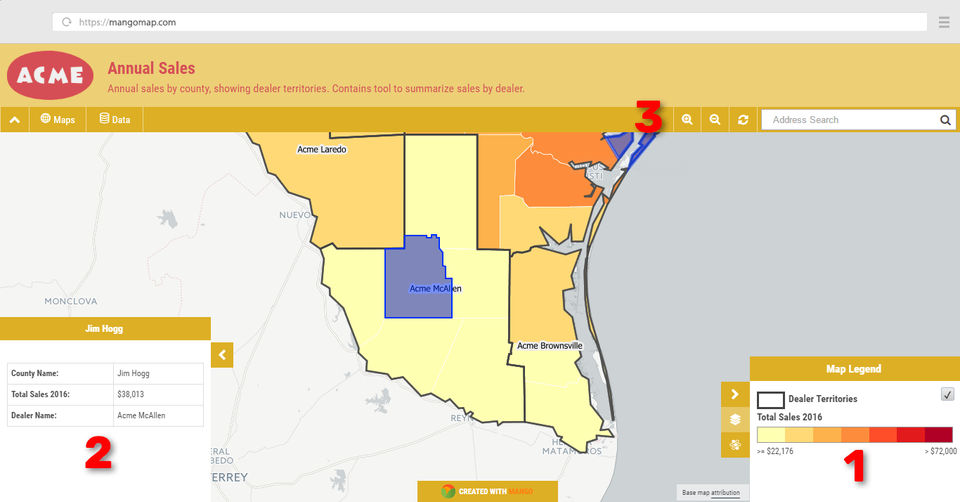Click the Created with Mango button
The image size is (960, 502).
click(487, 491)
